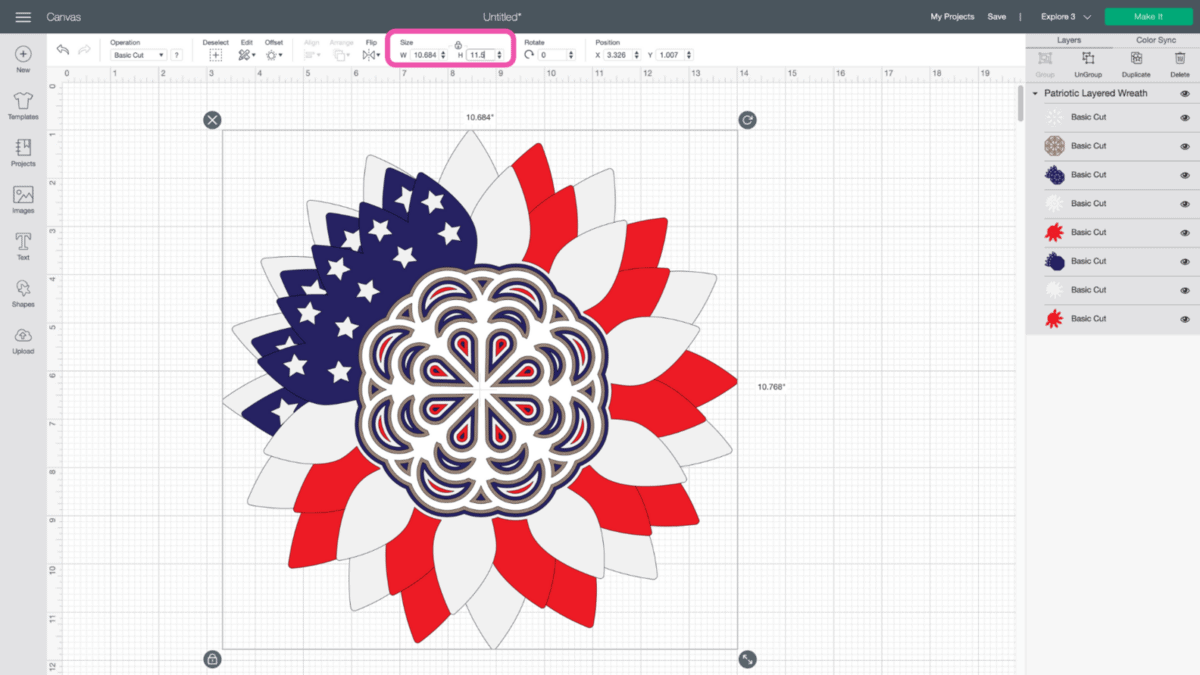The height and width of the screenshot is (675, 1200).
Task: Switch to the Layers tab
Action: [1069, 40]
